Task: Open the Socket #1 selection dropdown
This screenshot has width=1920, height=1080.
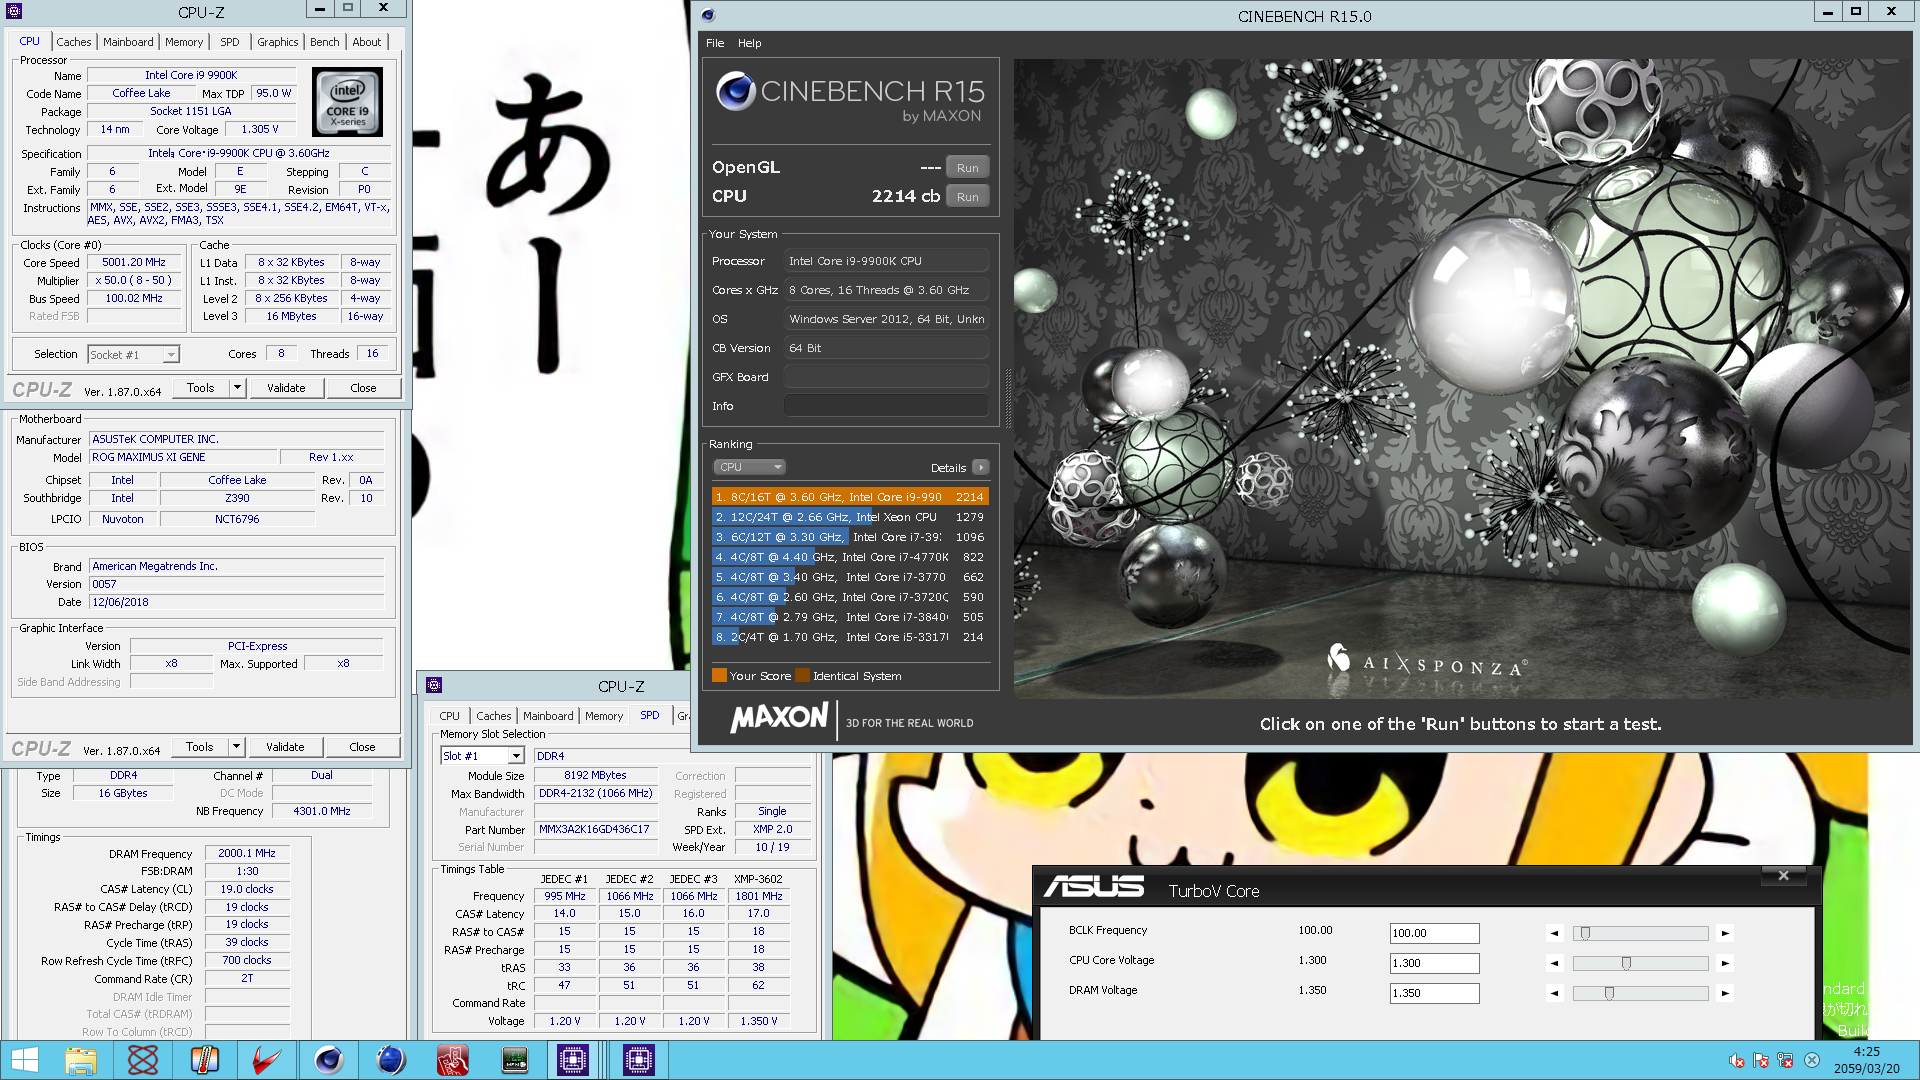Action: pos(133,354)
